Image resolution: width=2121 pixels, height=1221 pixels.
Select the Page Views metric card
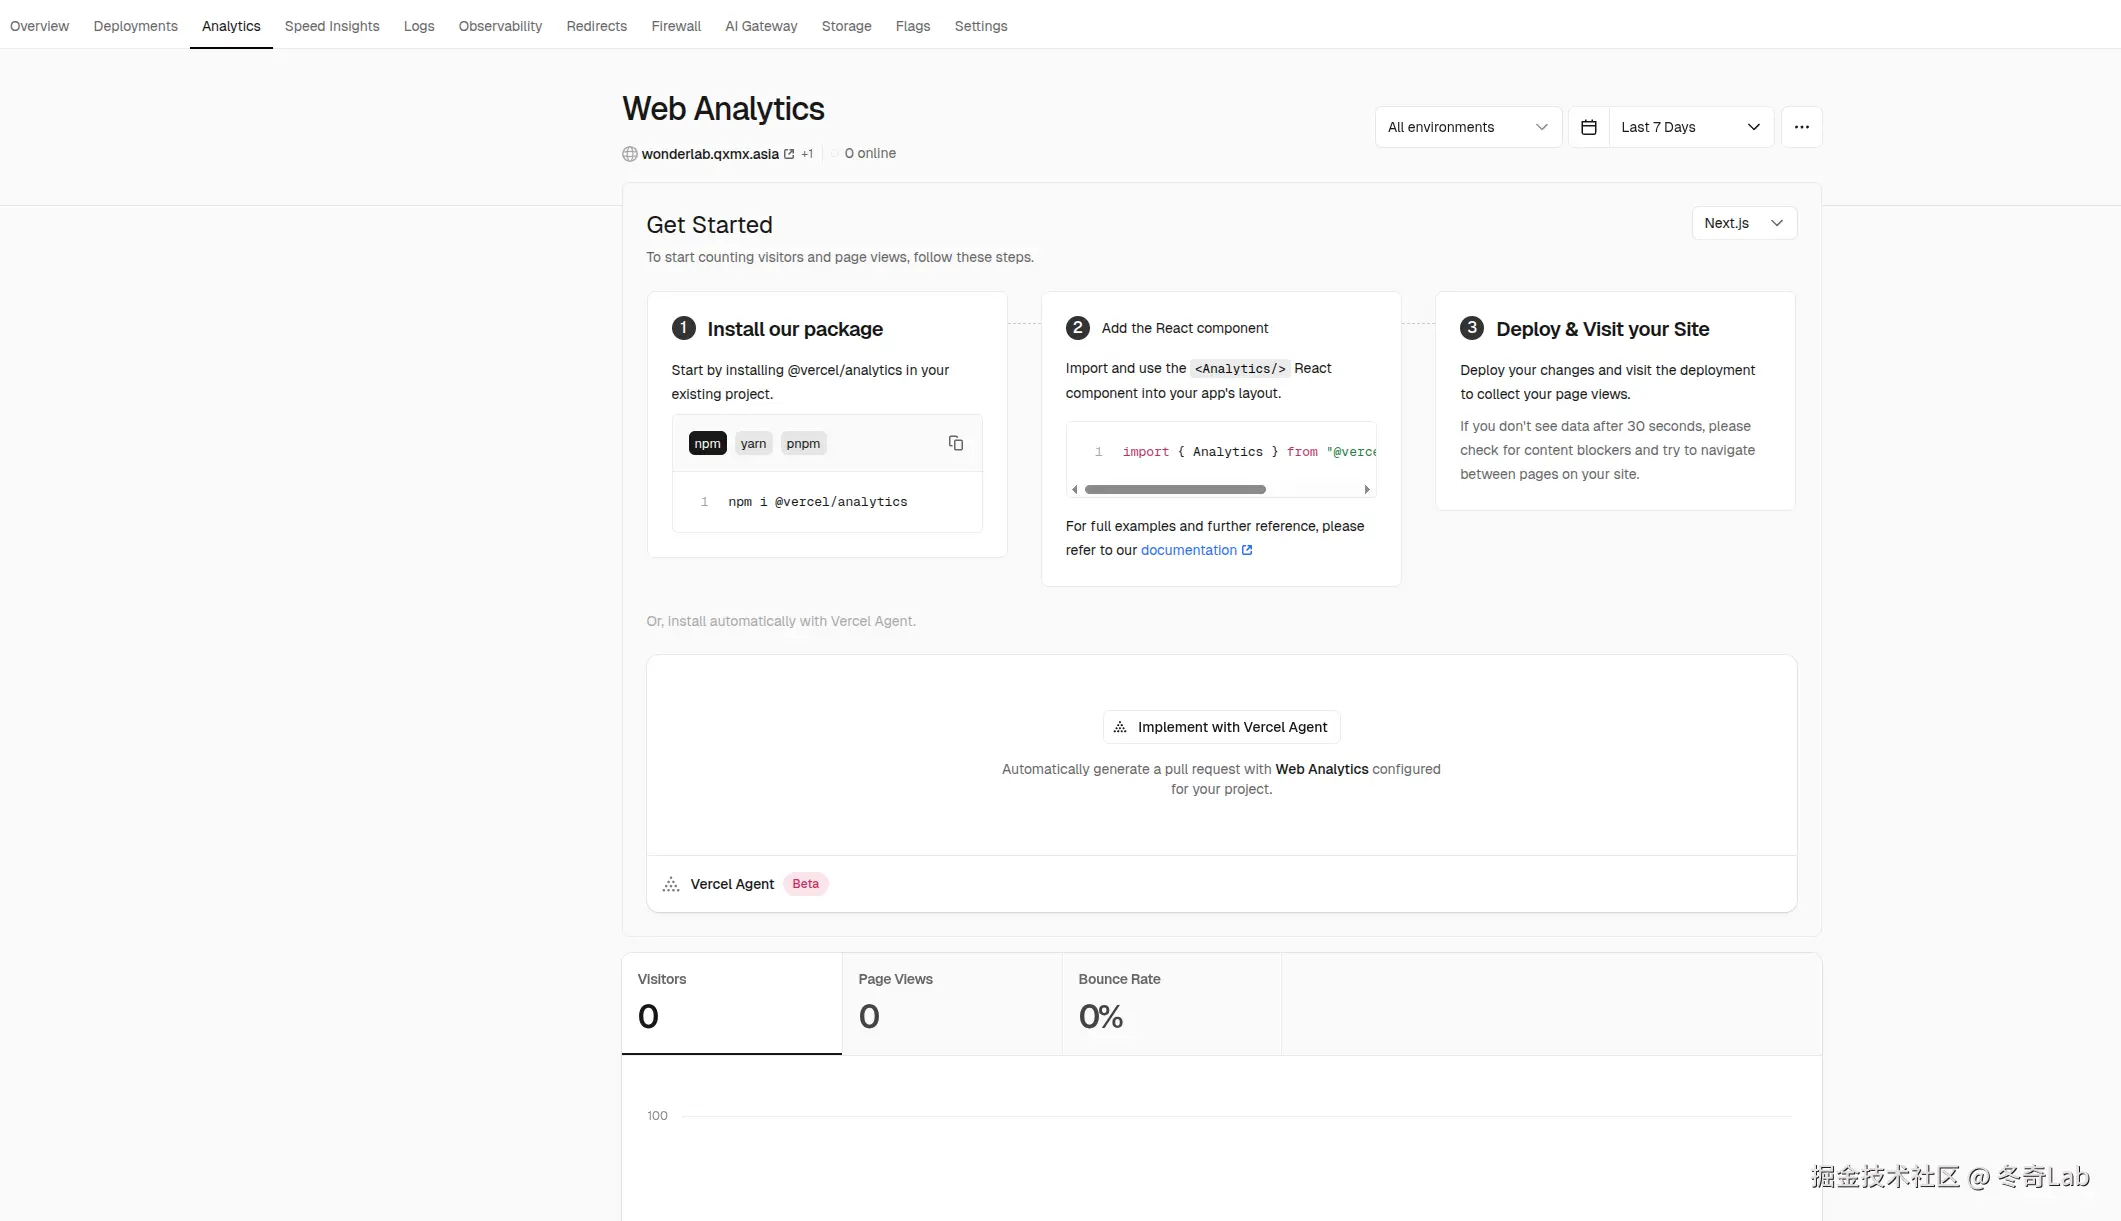pyautogui.click(x=951, y=1003)
